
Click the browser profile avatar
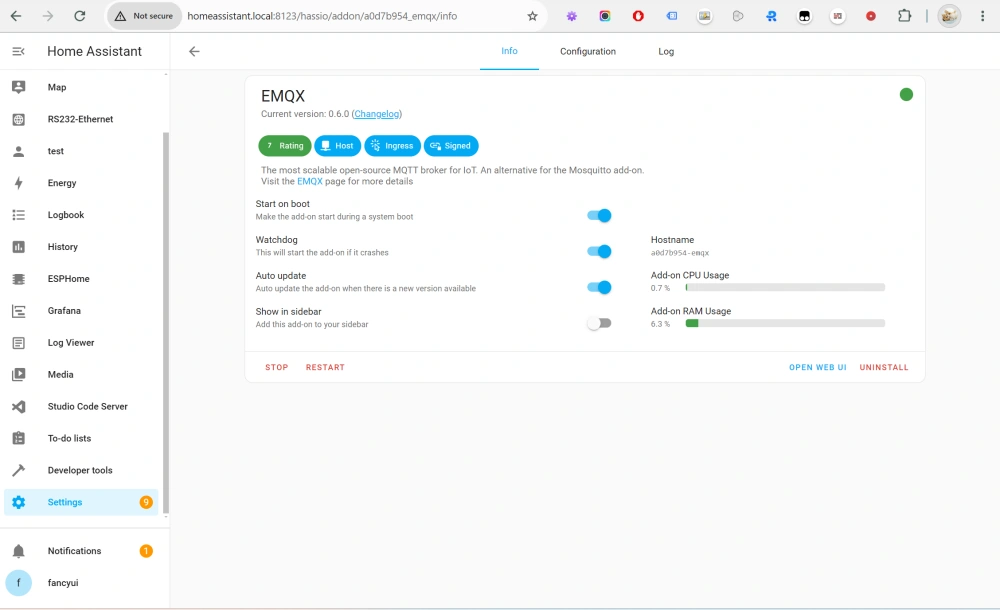(949, 16)
